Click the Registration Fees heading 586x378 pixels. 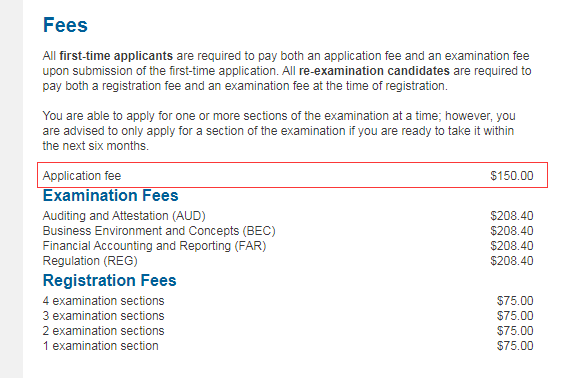[110, 280]
